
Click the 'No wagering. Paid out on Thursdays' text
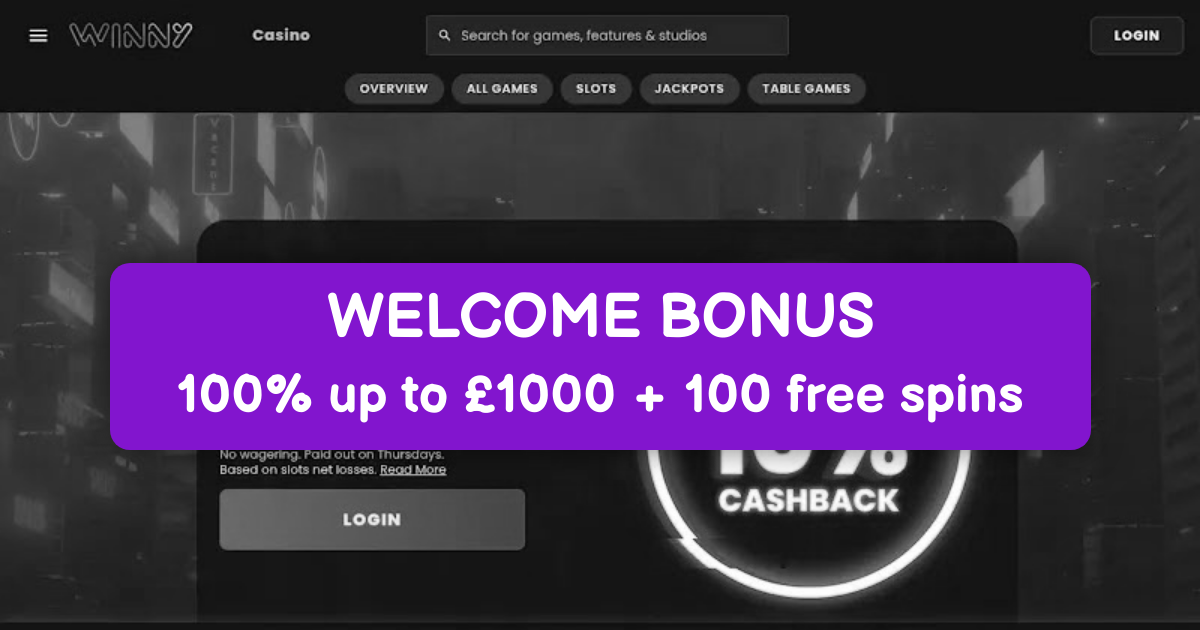[x=332, y=455]
